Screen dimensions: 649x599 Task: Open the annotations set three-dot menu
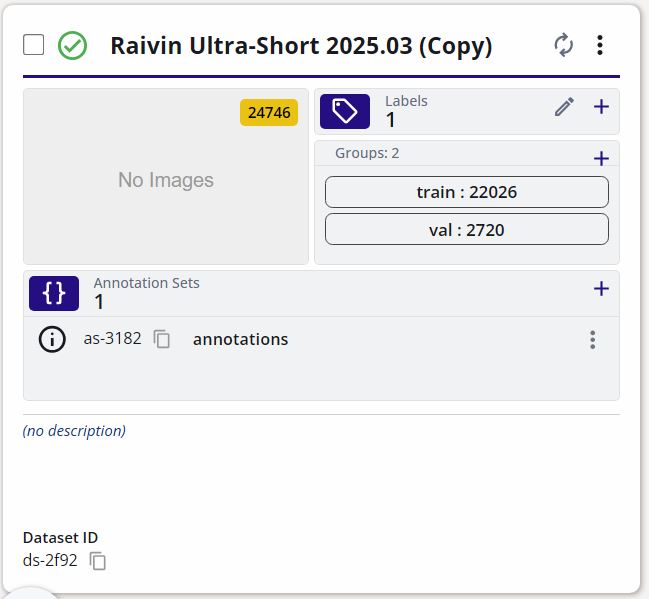click(x=593, y=340)
